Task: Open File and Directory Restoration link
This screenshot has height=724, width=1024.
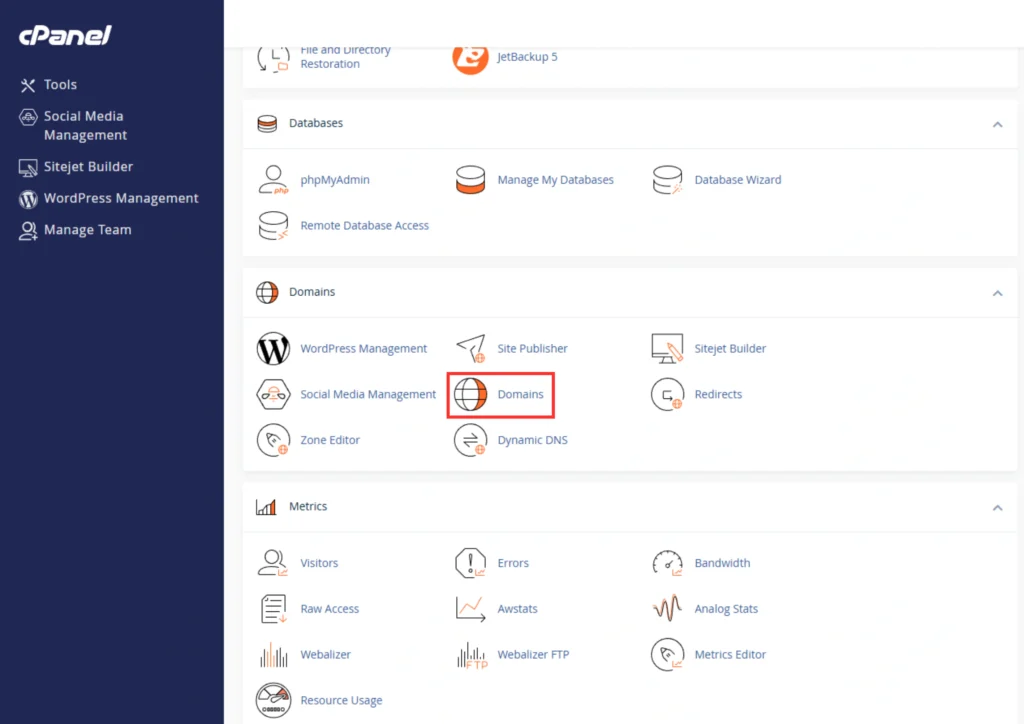Action: click(345, 57)
